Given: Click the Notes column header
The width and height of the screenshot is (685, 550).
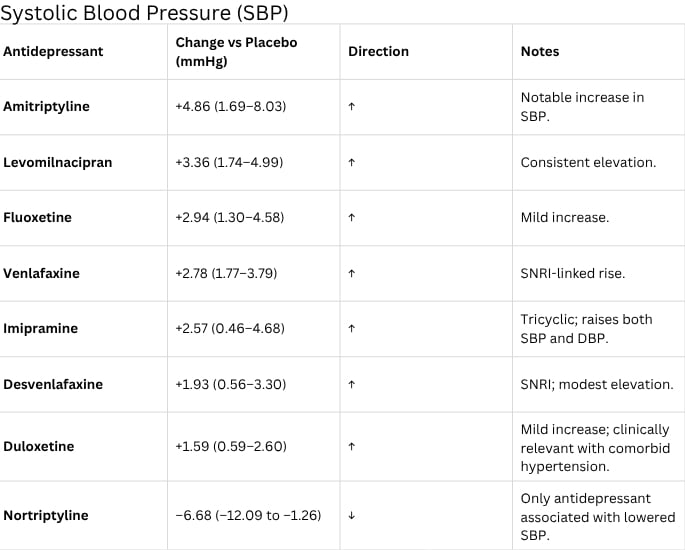Looking at the screenshot, I should coord(540,51).
